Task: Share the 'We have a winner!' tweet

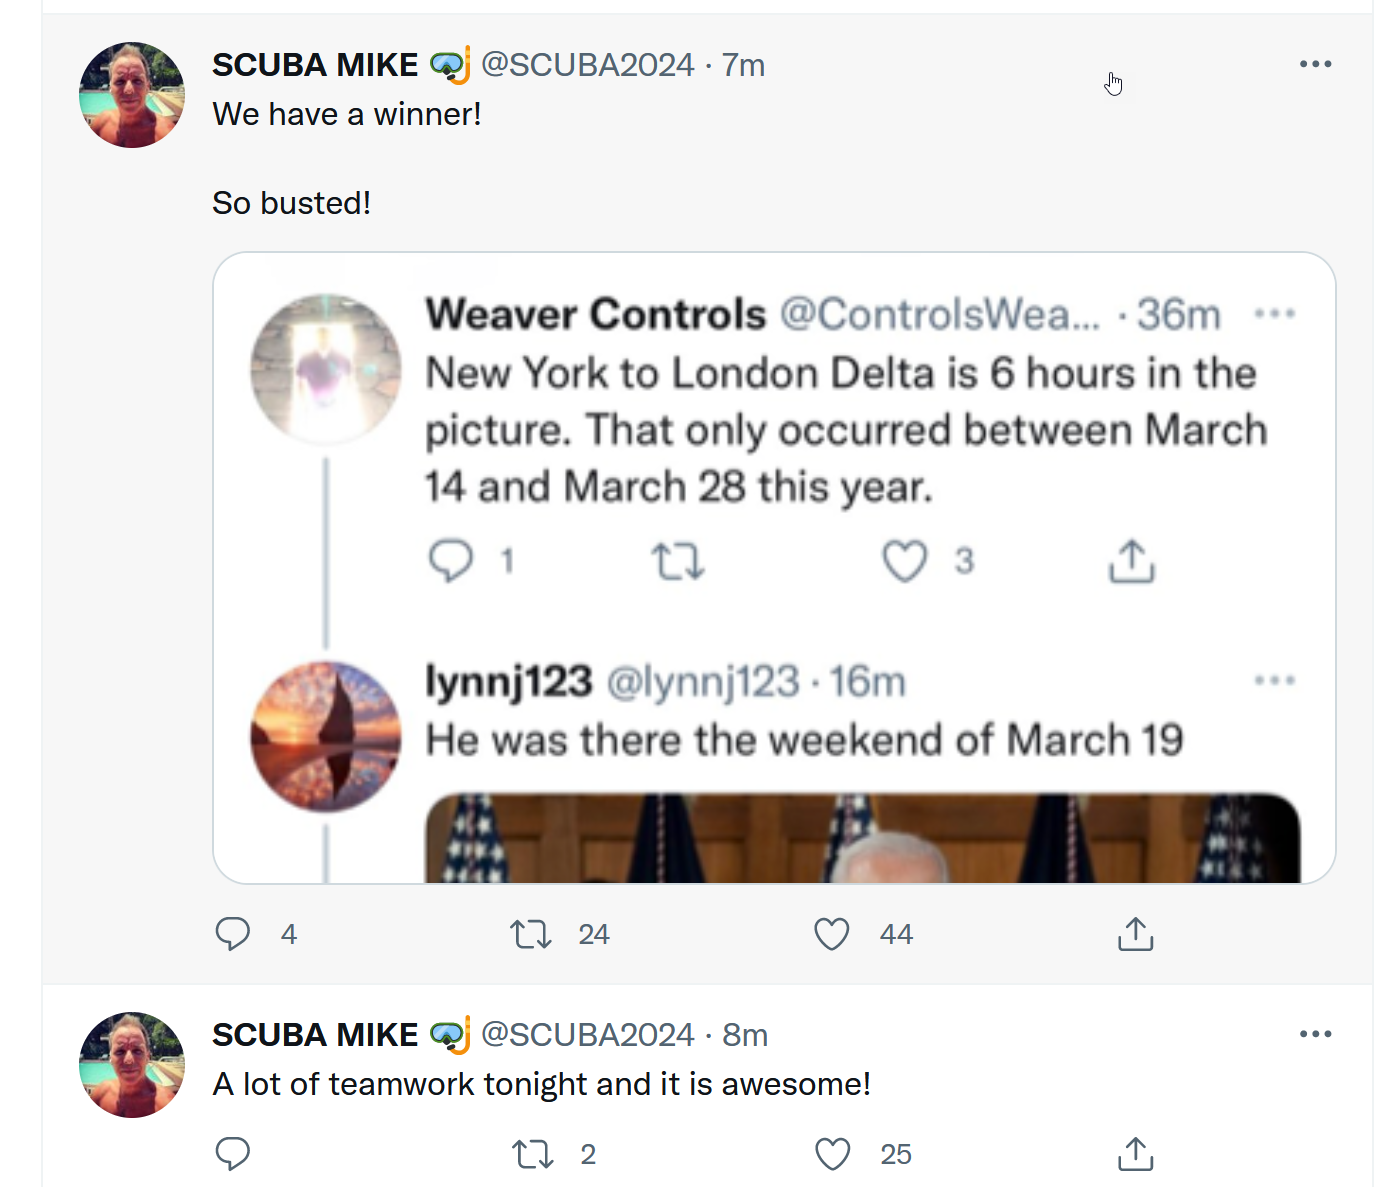Action: click(1135, 934)
